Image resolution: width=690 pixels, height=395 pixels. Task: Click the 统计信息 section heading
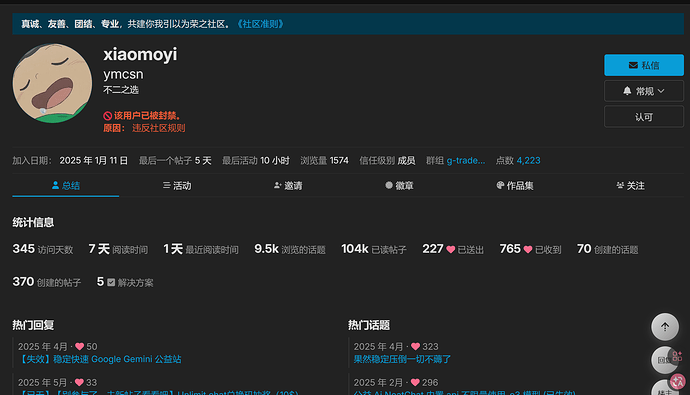click(x=33, y=223)
